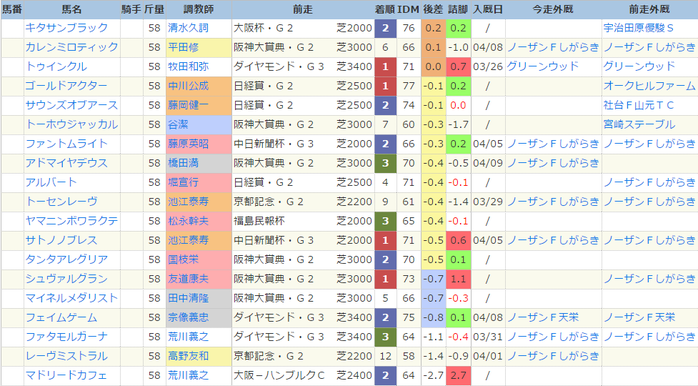Screen dimensions: 698x386
Task: Open horse link アルバート
Action: (51, 183)
